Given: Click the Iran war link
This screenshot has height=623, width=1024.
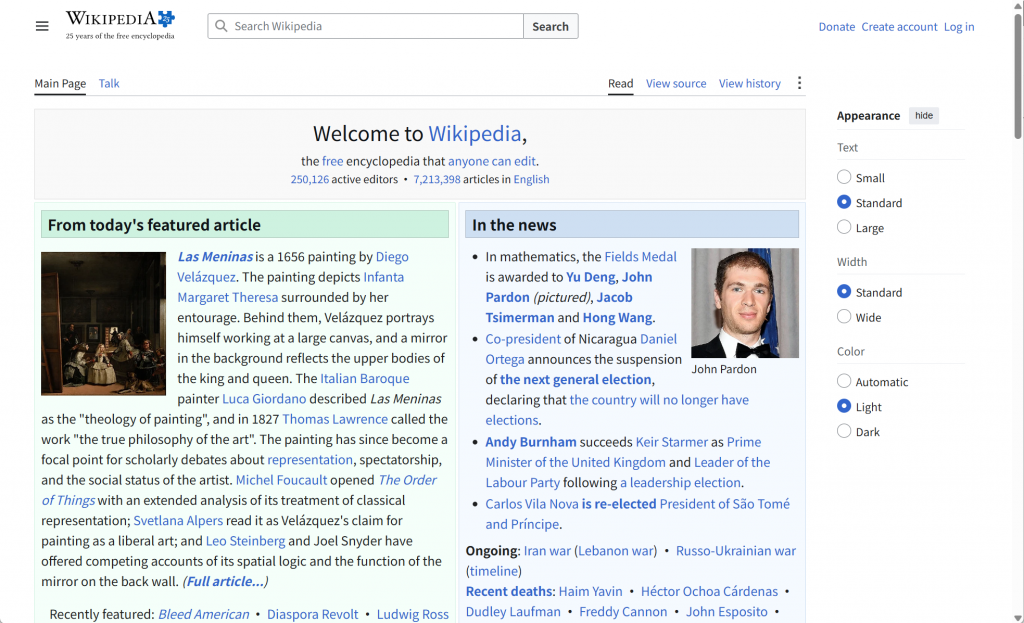Looking at the screenshot, I should 547,551.
